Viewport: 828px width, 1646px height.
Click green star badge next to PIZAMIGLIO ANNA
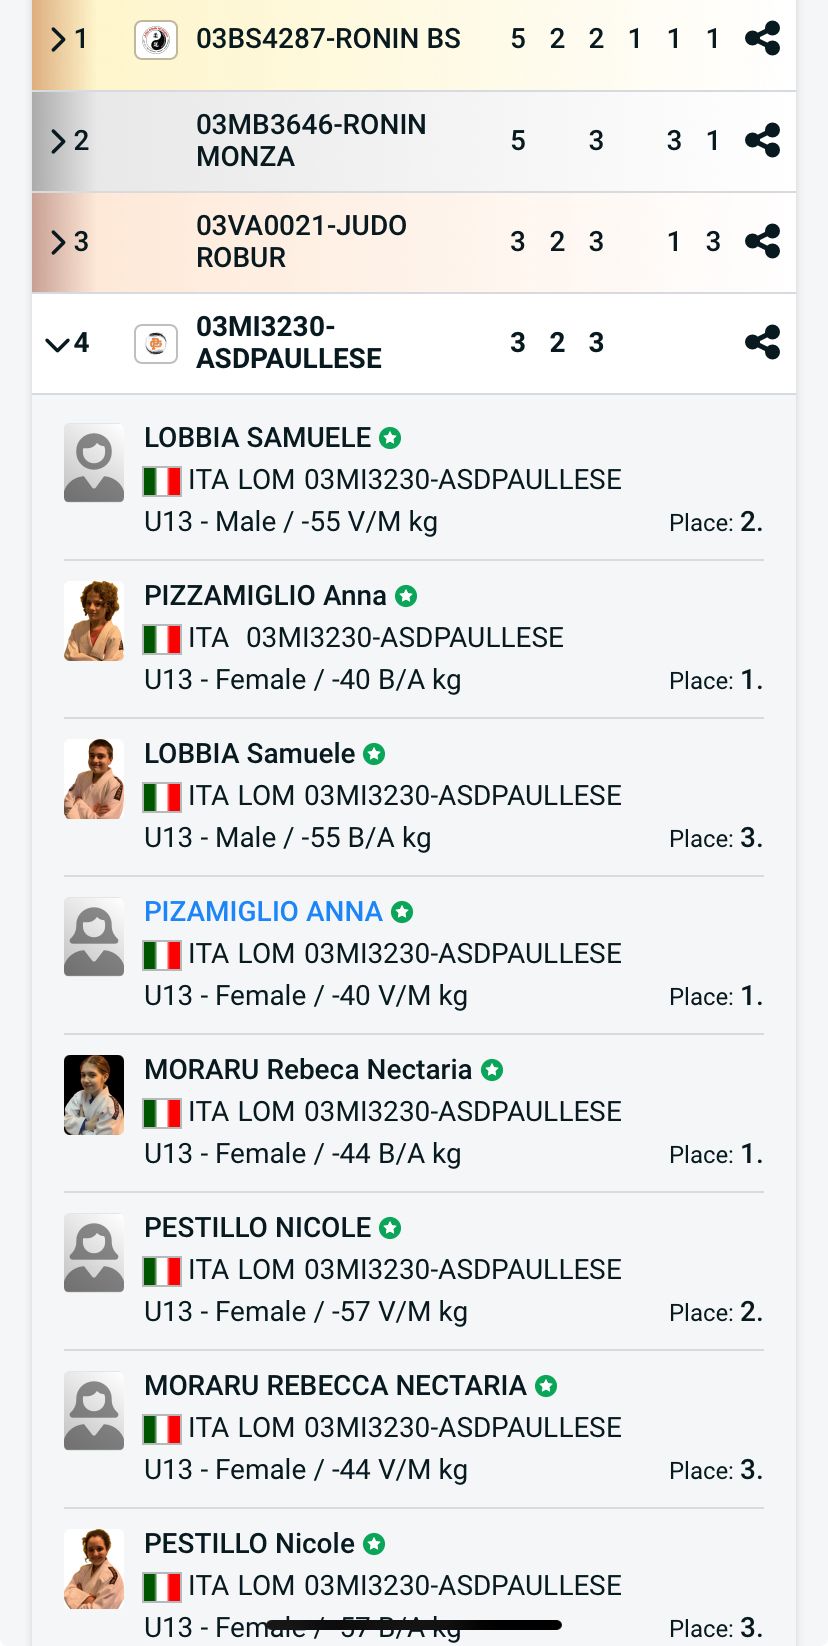pyautogui.click(x=402, y=912)
